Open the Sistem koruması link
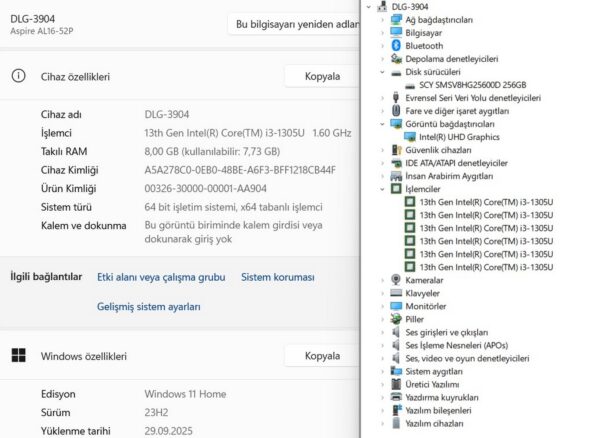The height and width of the screenshot is (438, 600). [x=278, y=277]
